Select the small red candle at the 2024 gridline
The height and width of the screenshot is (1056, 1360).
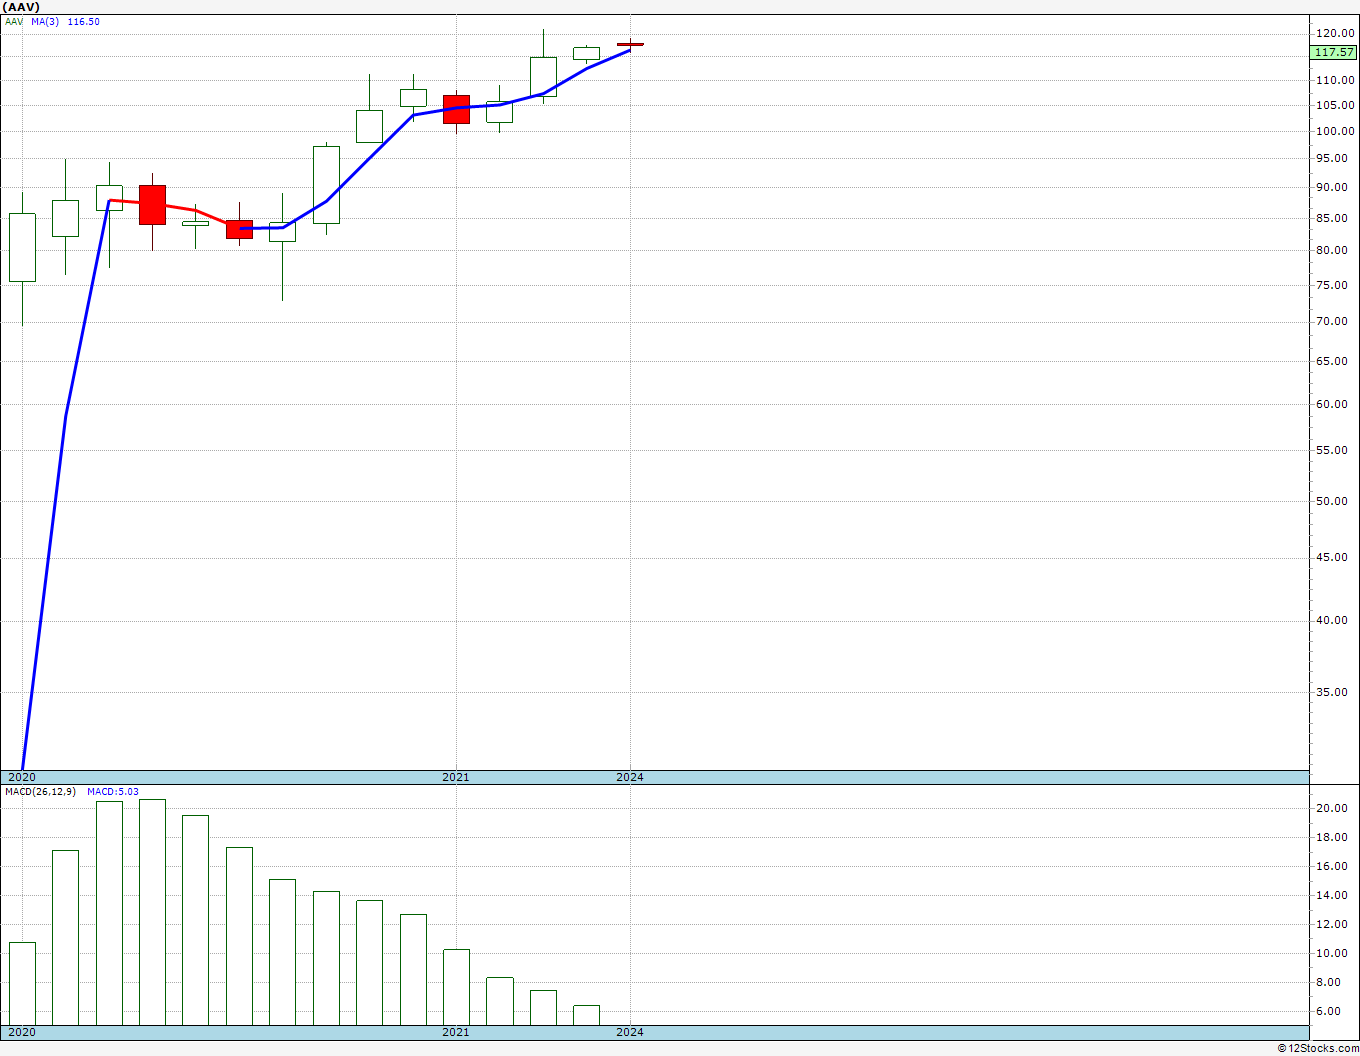tap(630, 44)
